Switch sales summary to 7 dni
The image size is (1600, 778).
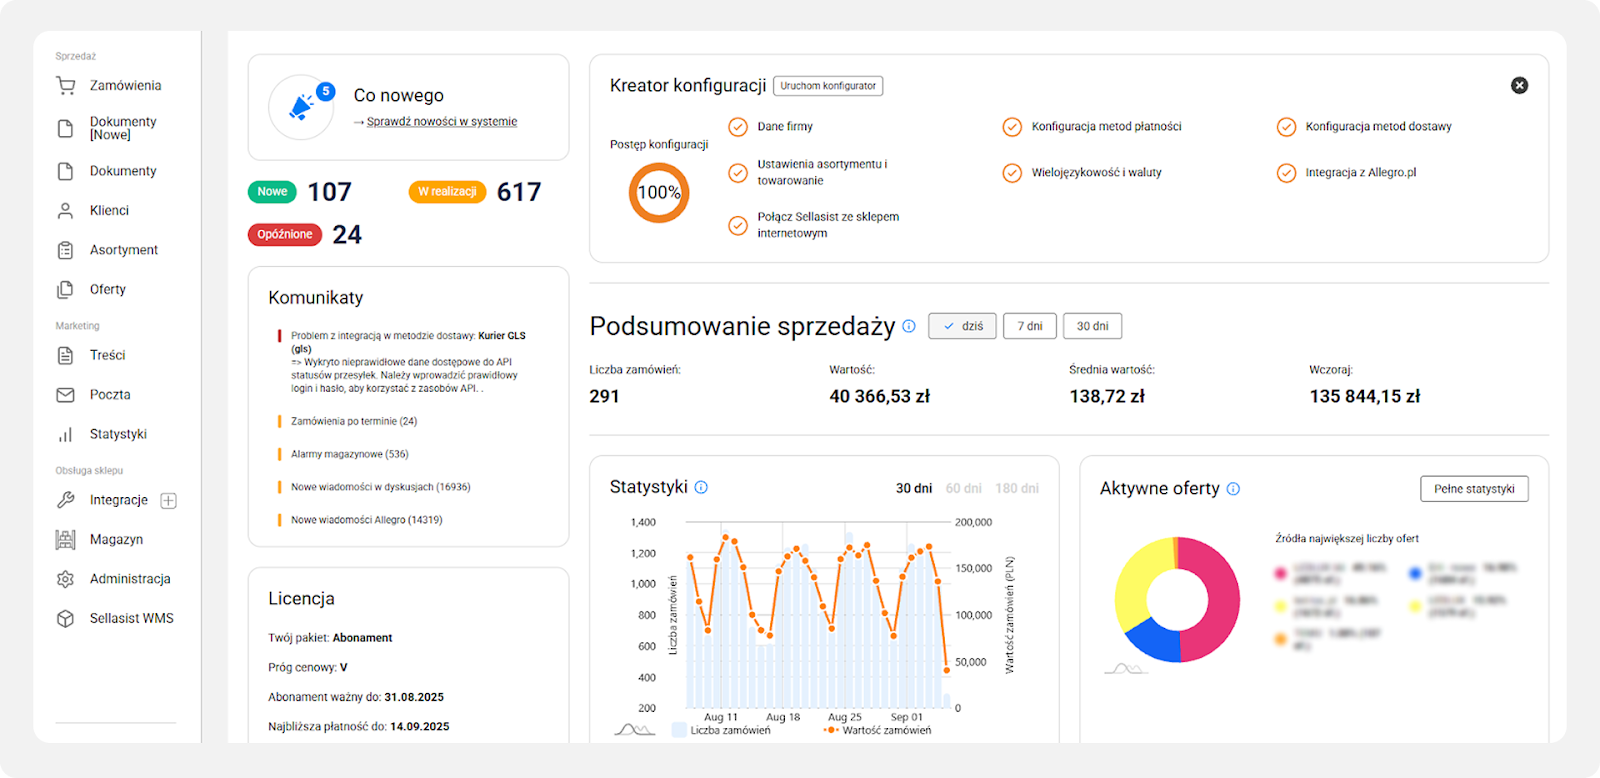tap(1030, 326)
